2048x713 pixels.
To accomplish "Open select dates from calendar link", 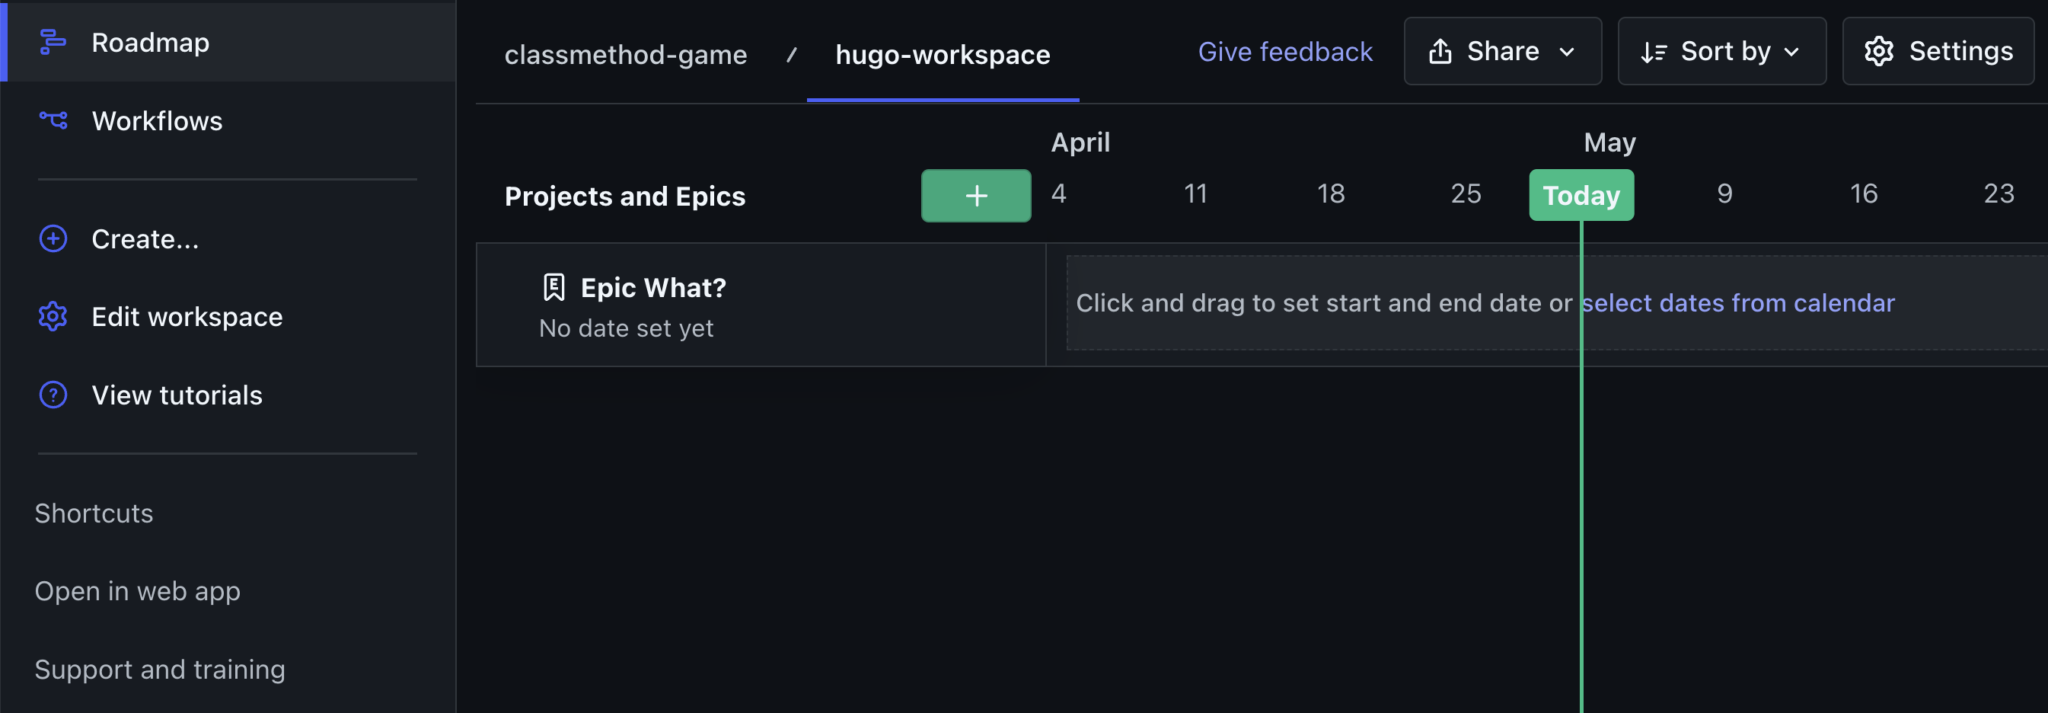I will (1738, 303).
